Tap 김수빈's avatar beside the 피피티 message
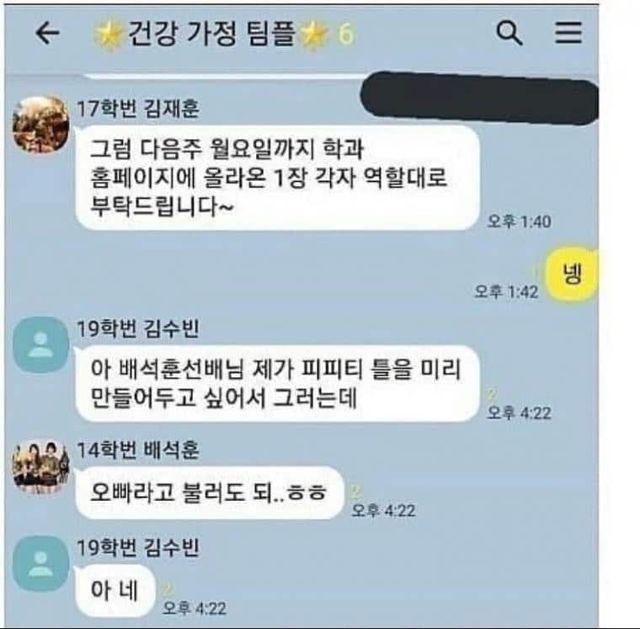This screenshot has height=629, width=640. (x=40, y=345)
